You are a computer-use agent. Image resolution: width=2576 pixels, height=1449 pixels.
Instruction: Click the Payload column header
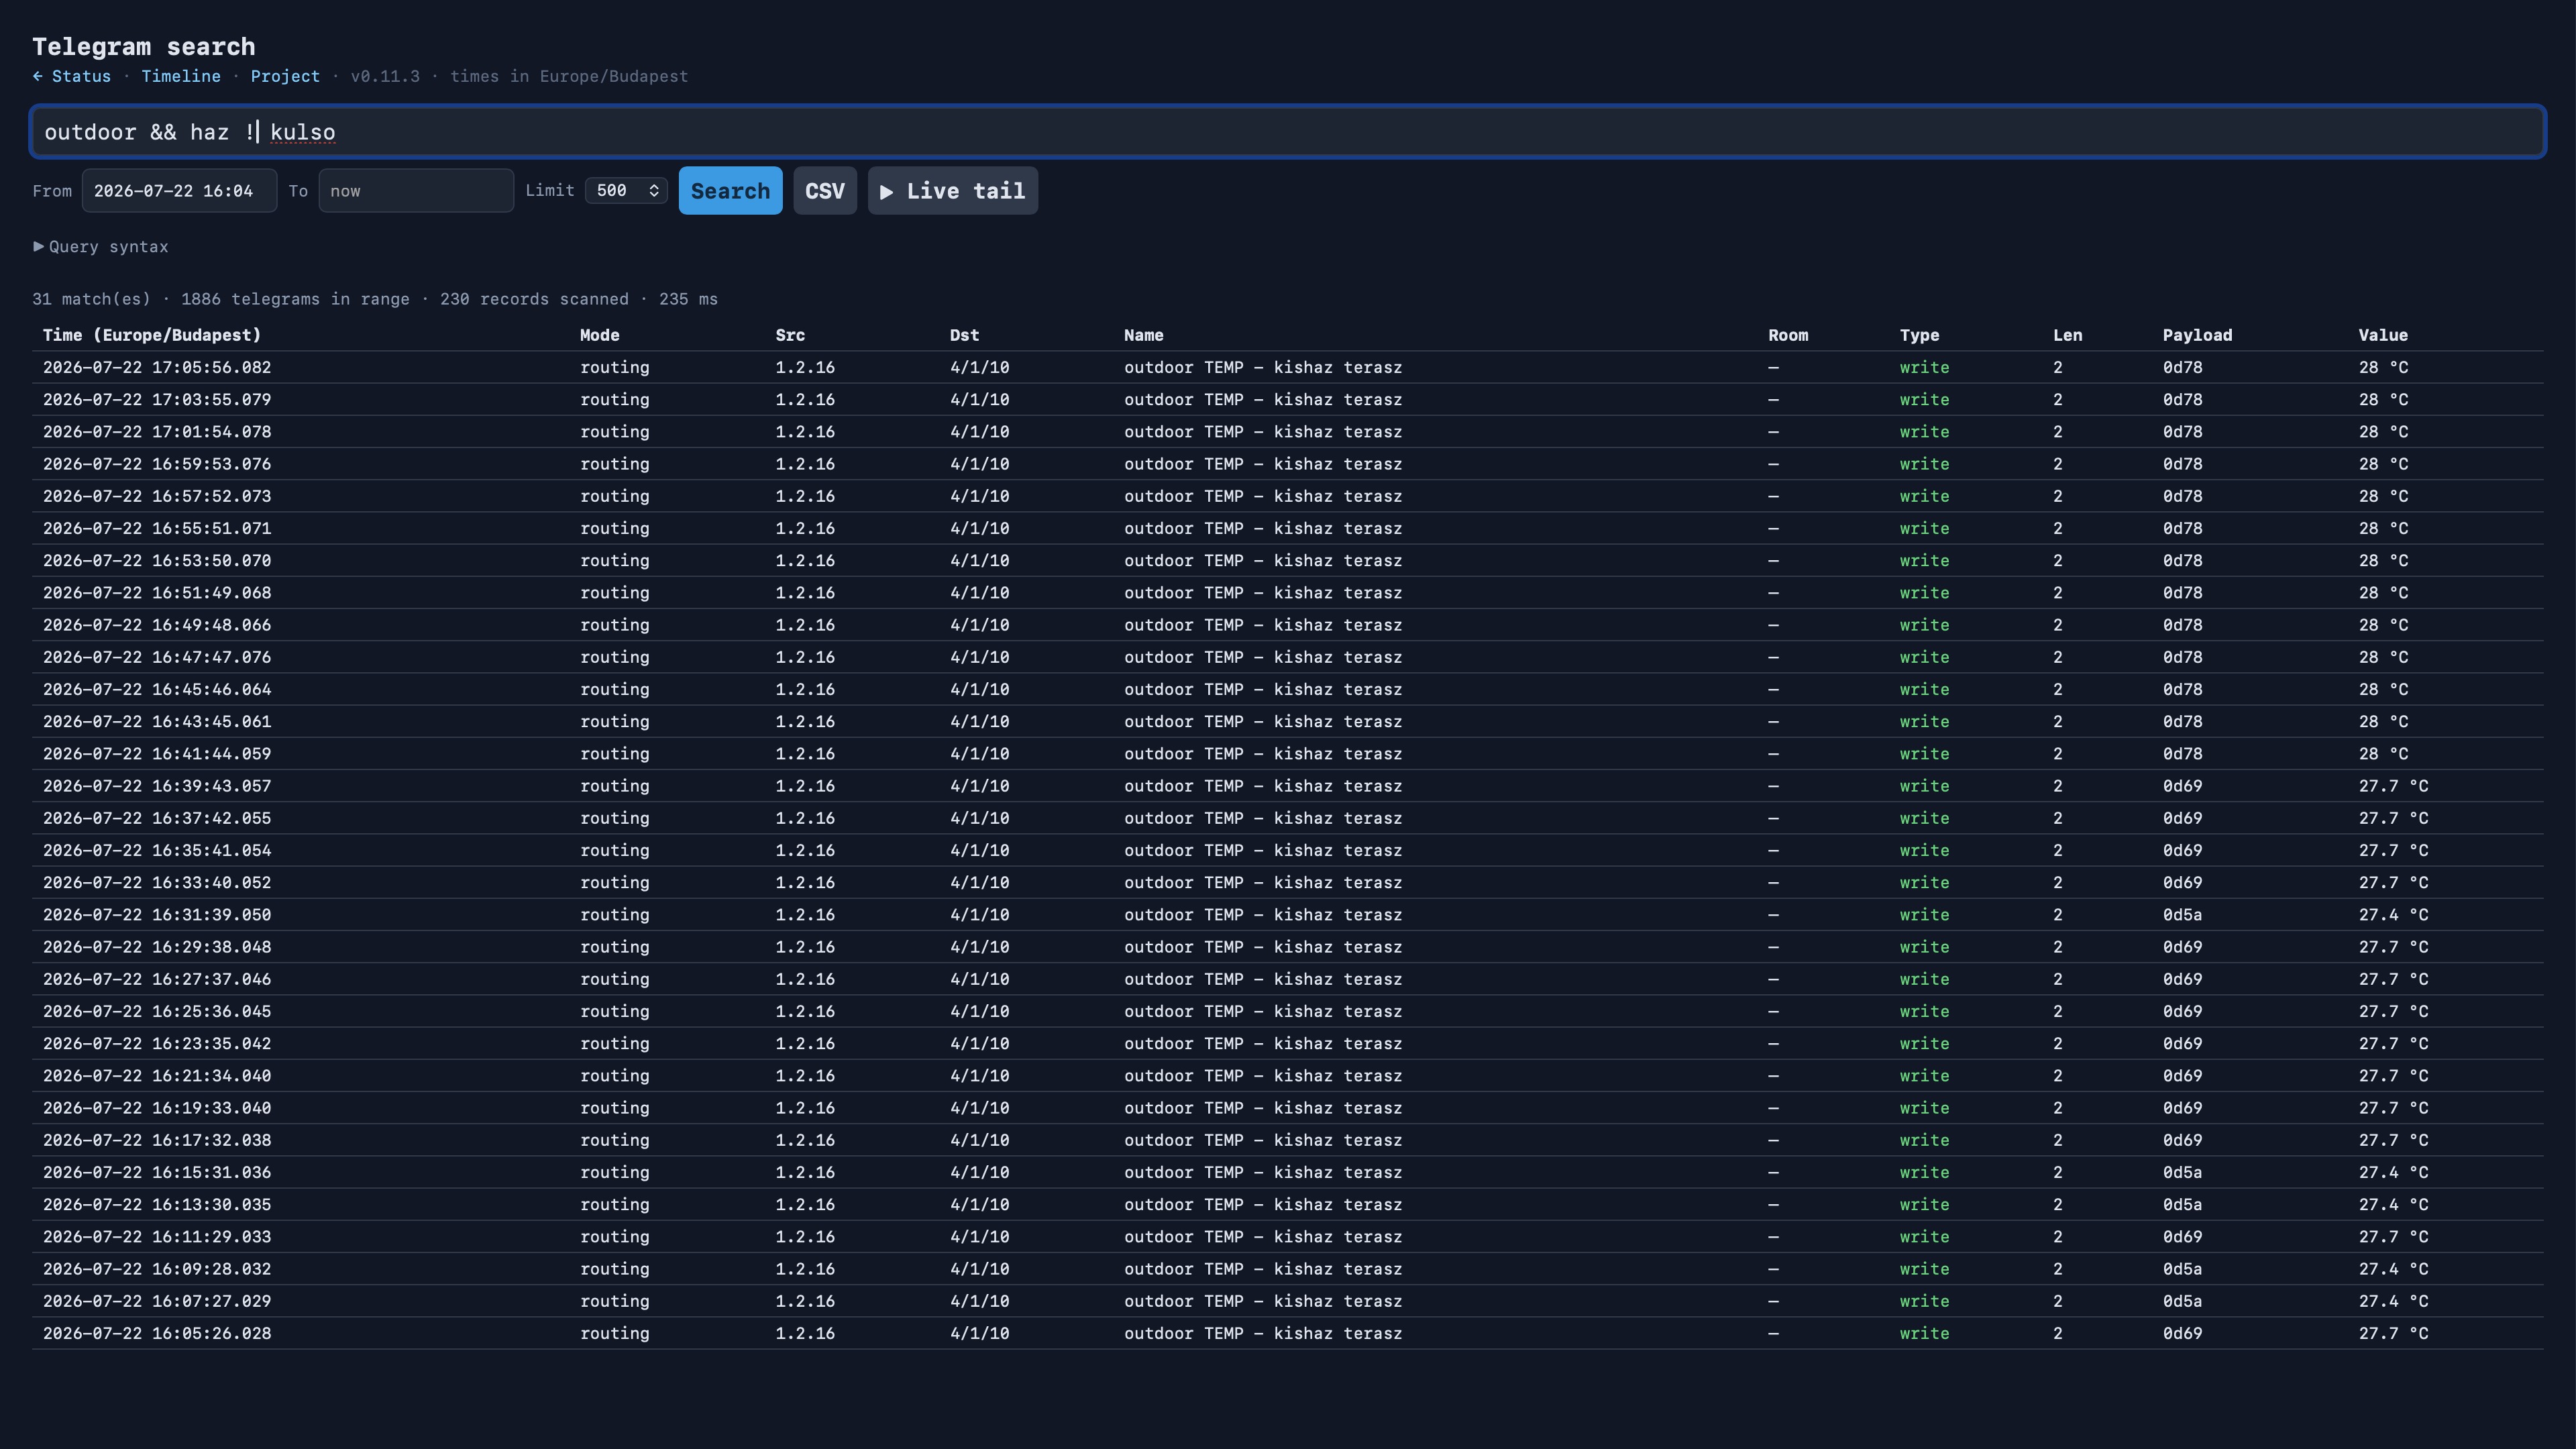coord(2197,335)
